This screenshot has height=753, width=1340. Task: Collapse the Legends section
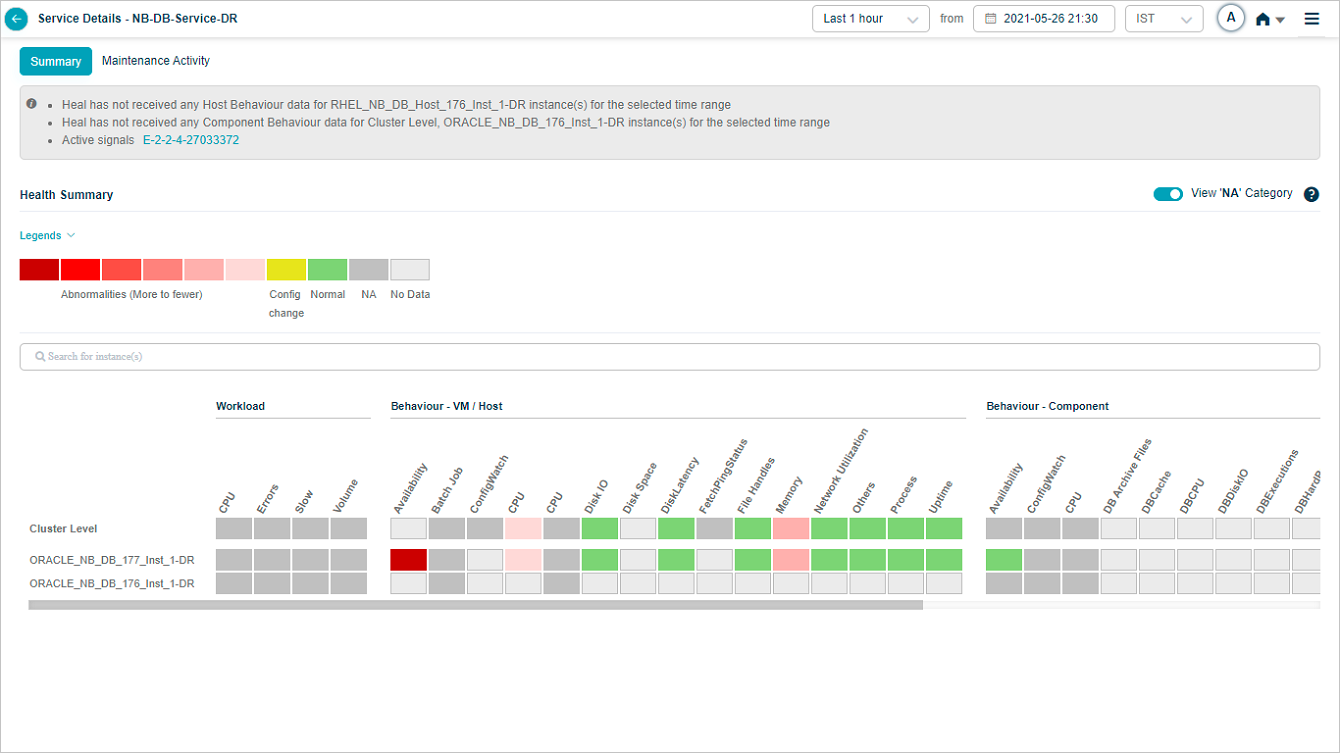pyautogui.click(x=47, y=236)
